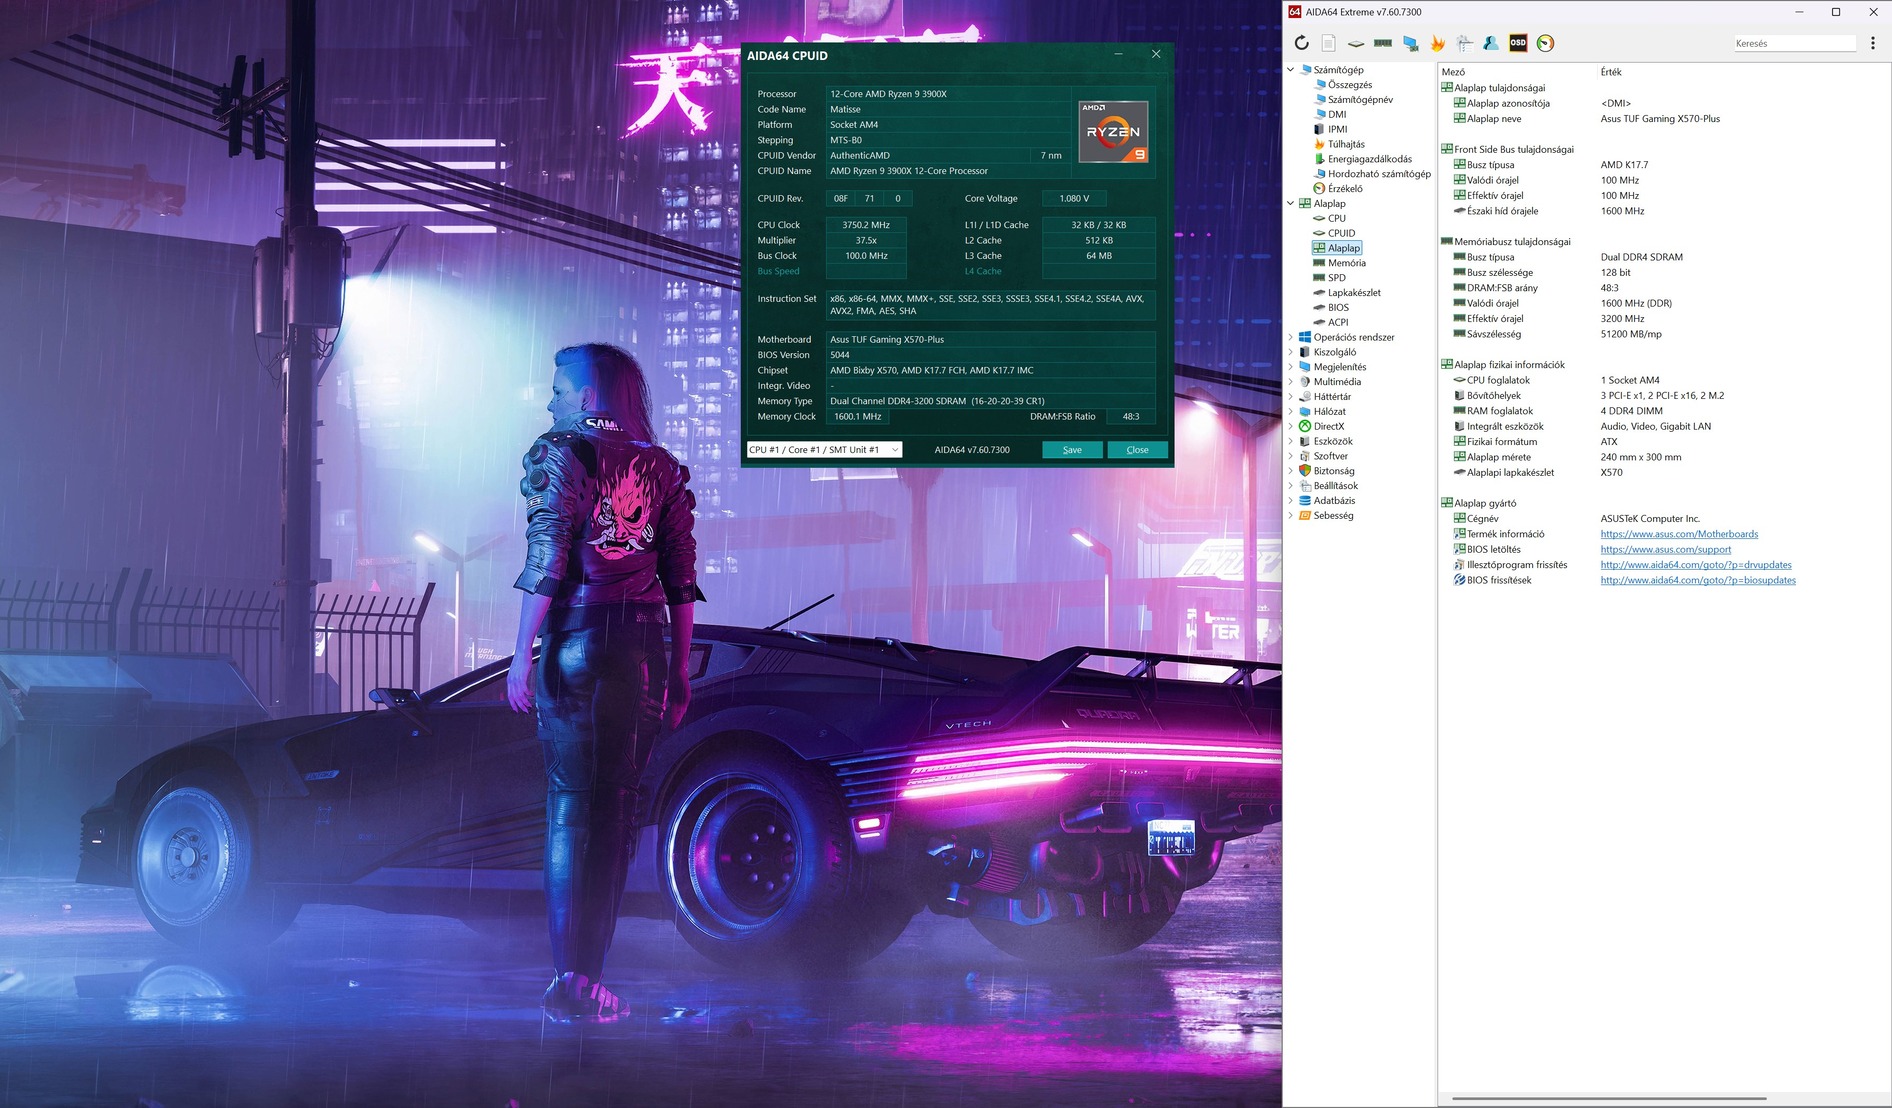Click the Alaplap fizikai információk section heading
This screenshot has height=1108, width=1892.
(x=1509, y=365)
